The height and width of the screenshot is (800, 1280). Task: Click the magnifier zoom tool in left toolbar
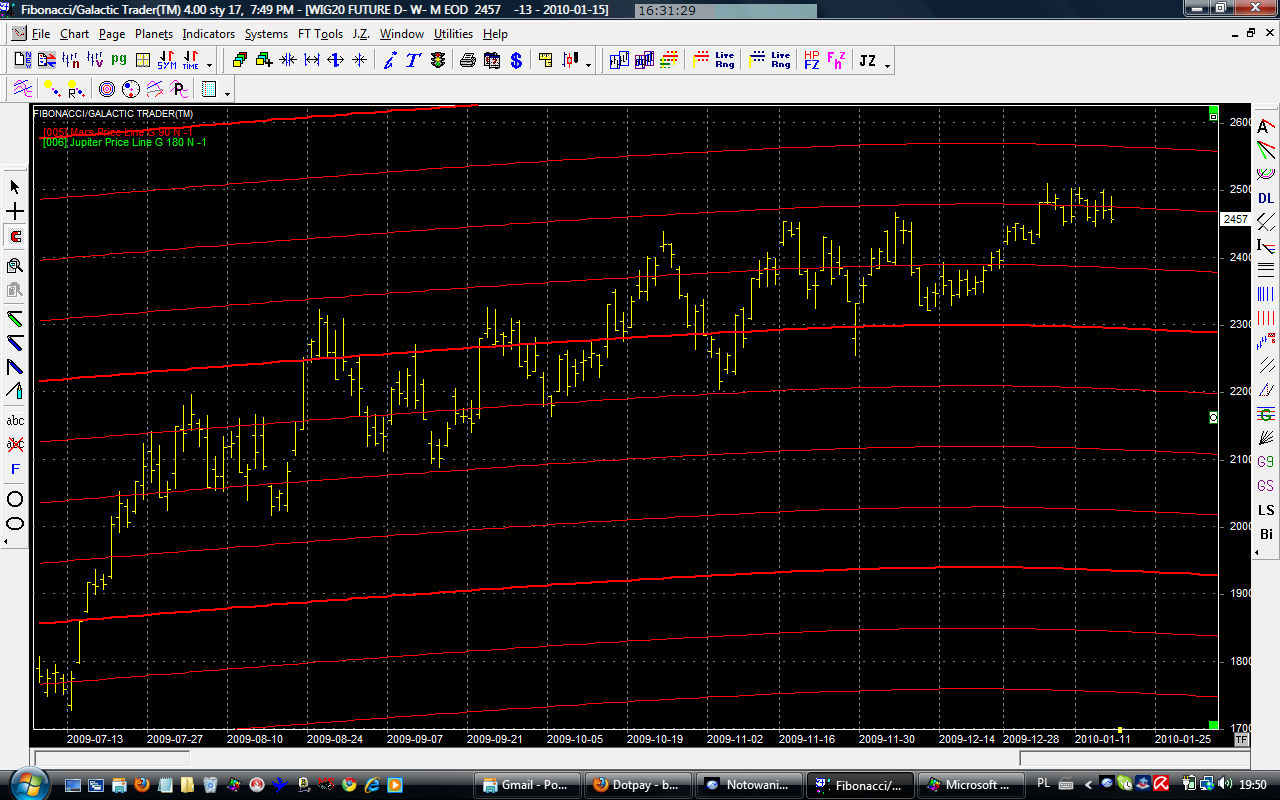click(x=15, y=265)
